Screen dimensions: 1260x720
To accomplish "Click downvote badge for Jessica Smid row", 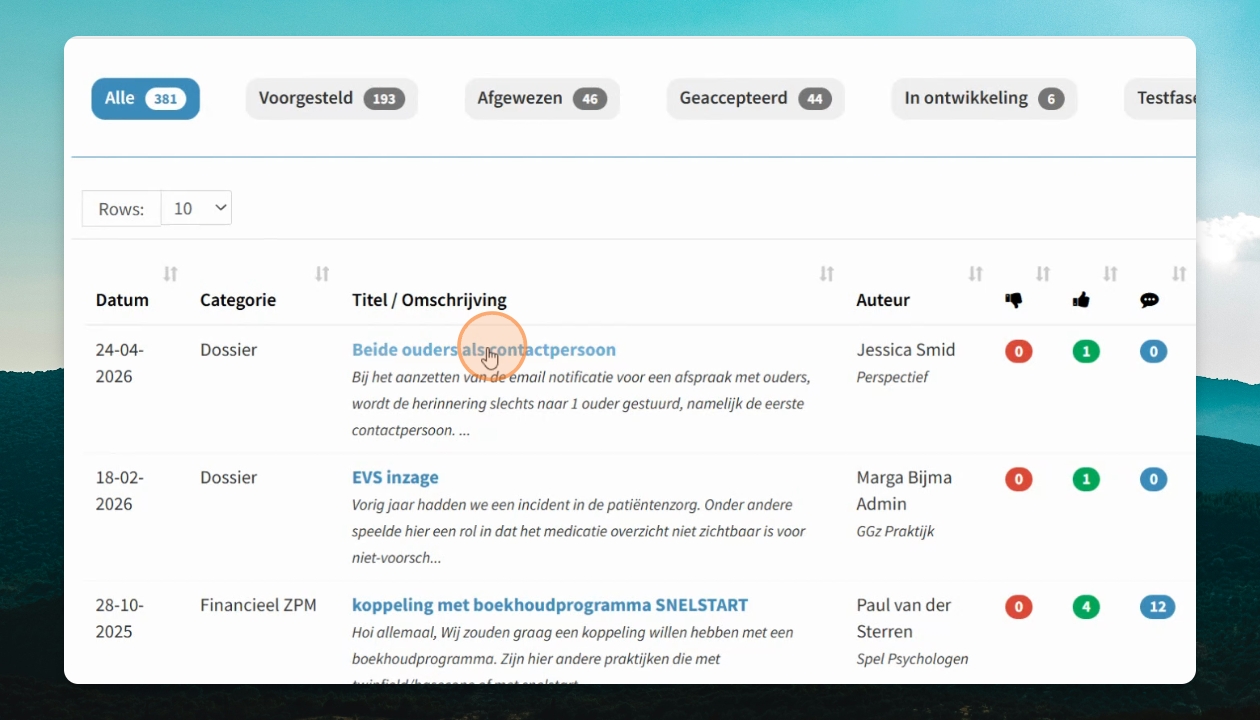I will click(1019, 351).
